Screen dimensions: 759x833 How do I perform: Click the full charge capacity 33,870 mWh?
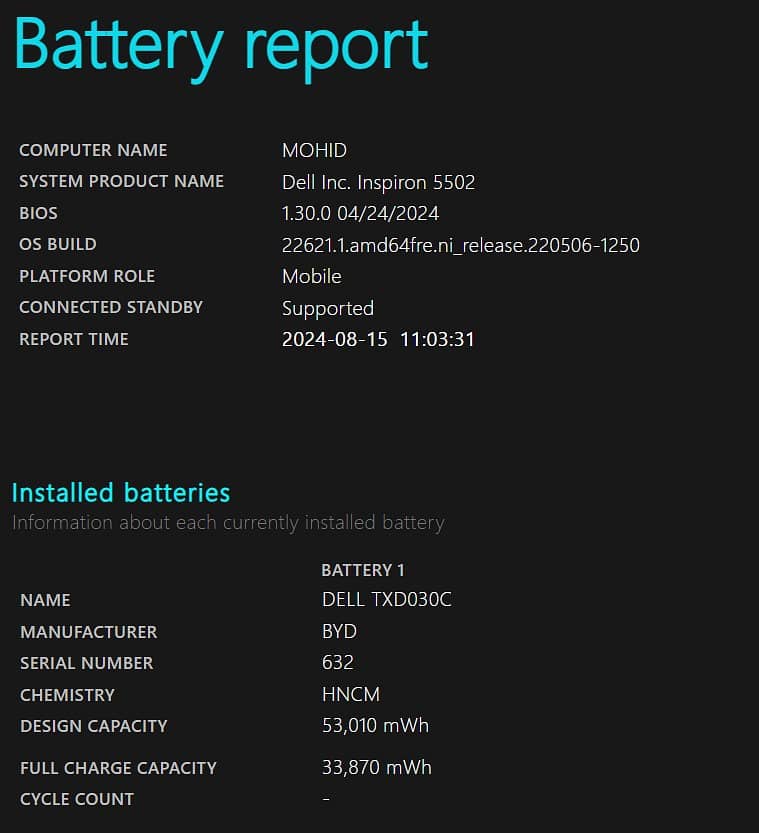376,768
